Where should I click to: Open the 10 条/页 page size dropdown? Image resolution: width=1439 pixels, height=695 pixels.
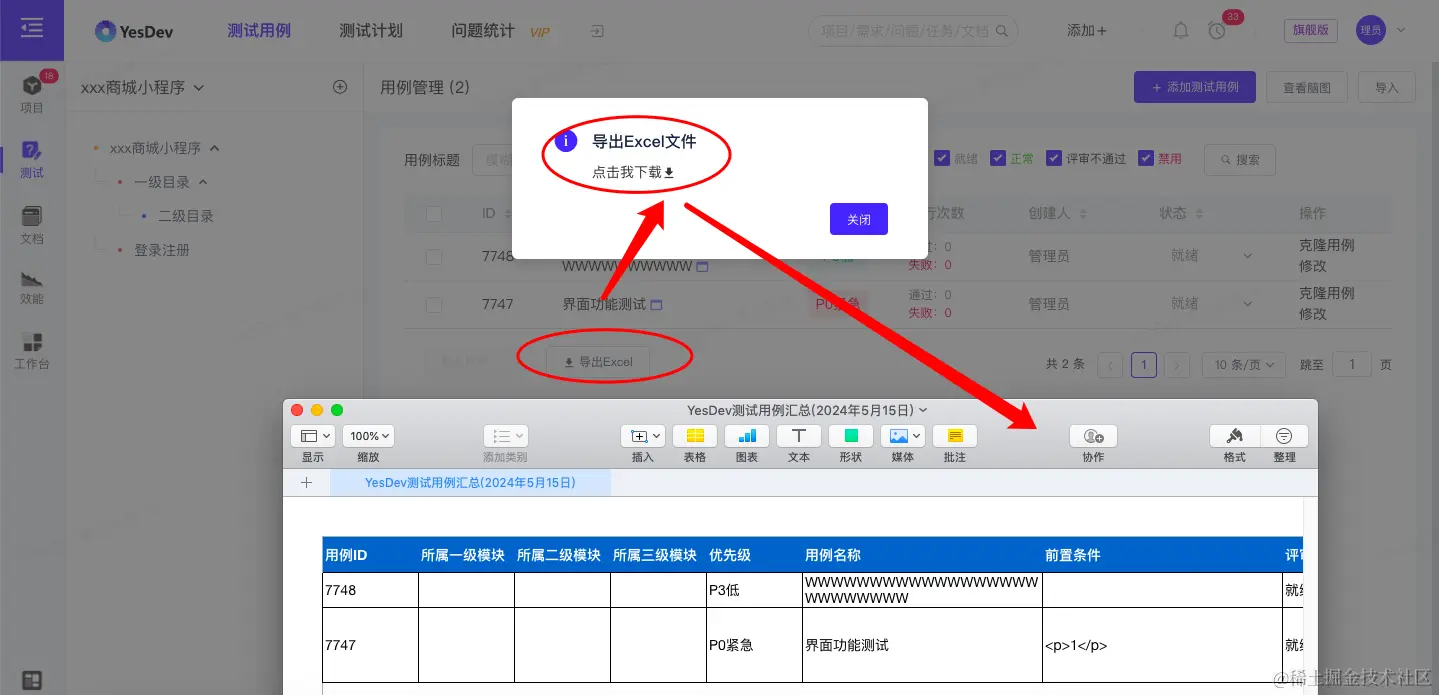coord(1244,365)
